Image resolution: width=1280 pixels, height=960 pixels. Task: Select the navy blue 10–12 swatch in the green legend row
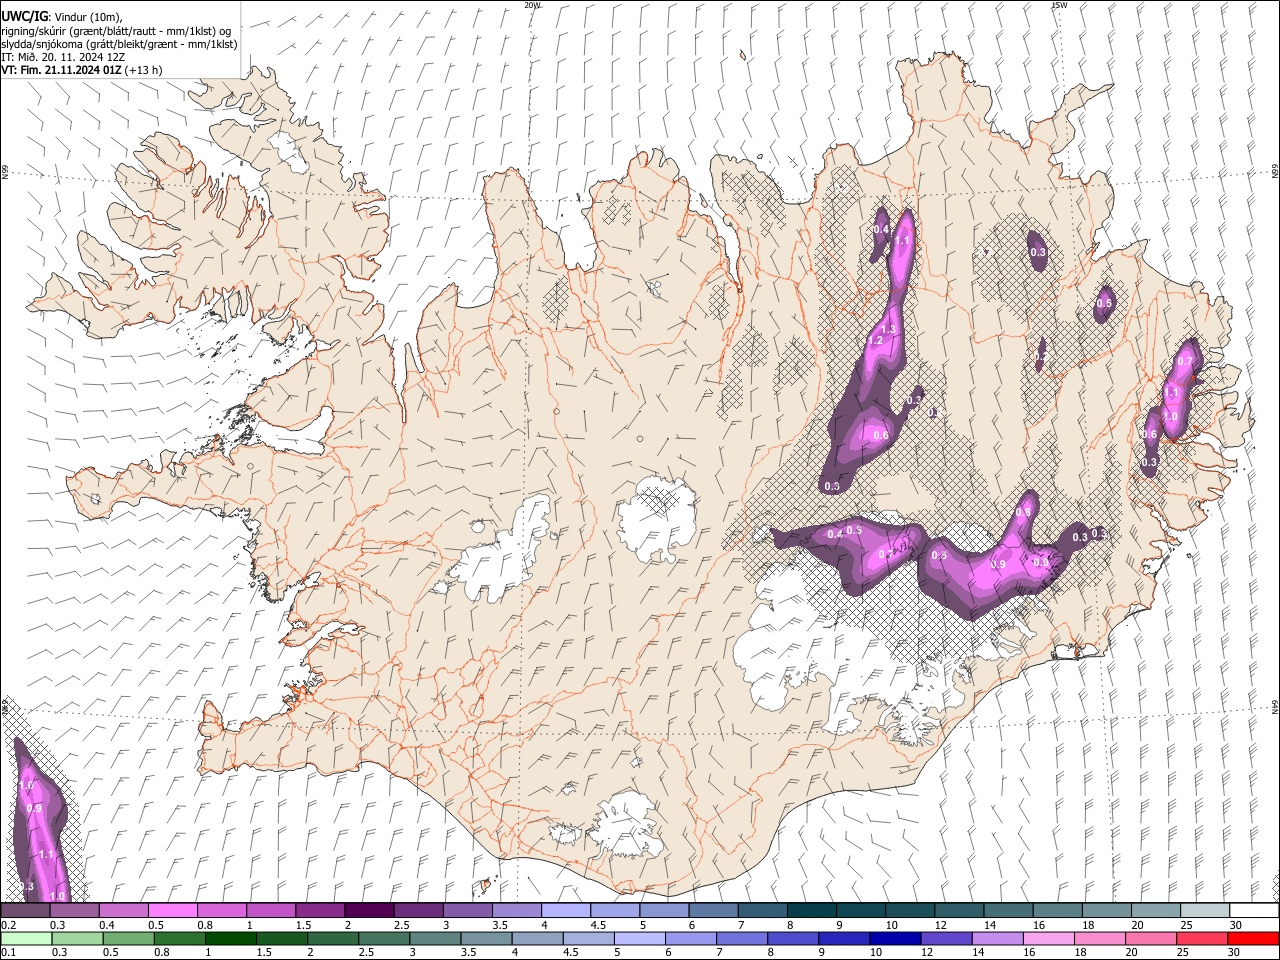click(894, 939)
